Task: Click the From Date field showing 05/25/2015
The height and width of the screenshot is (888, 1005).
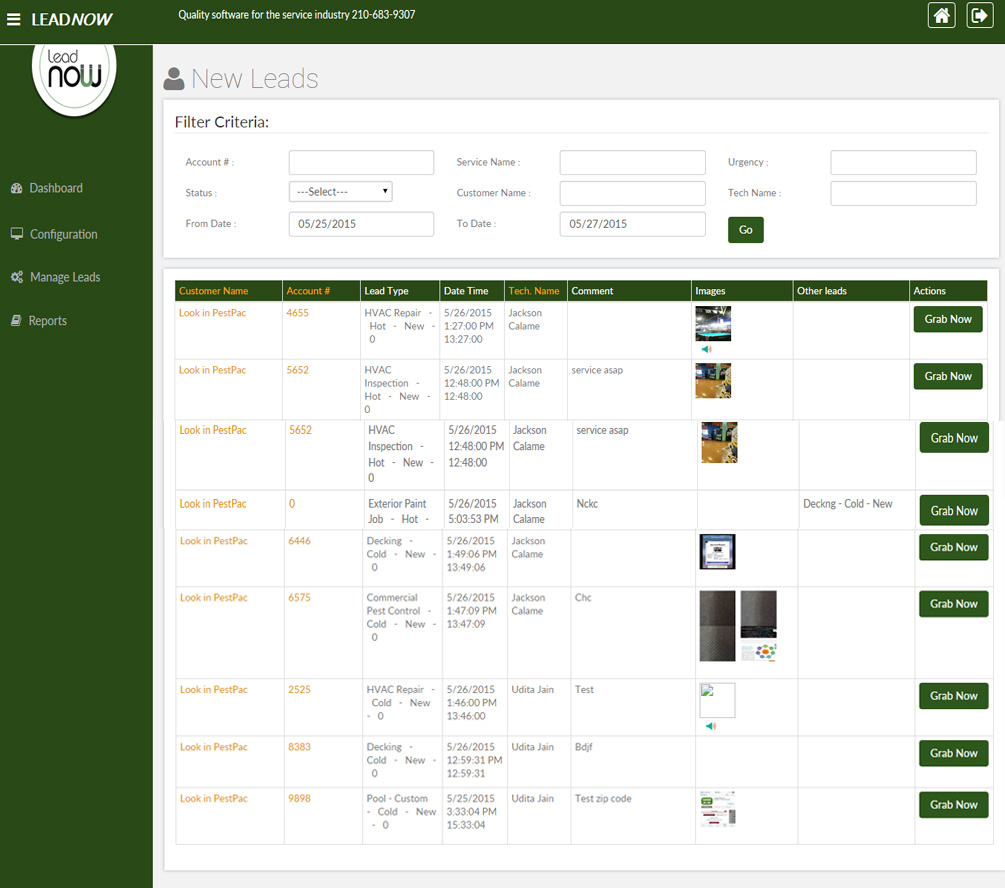Action: [x=361, y=224]
